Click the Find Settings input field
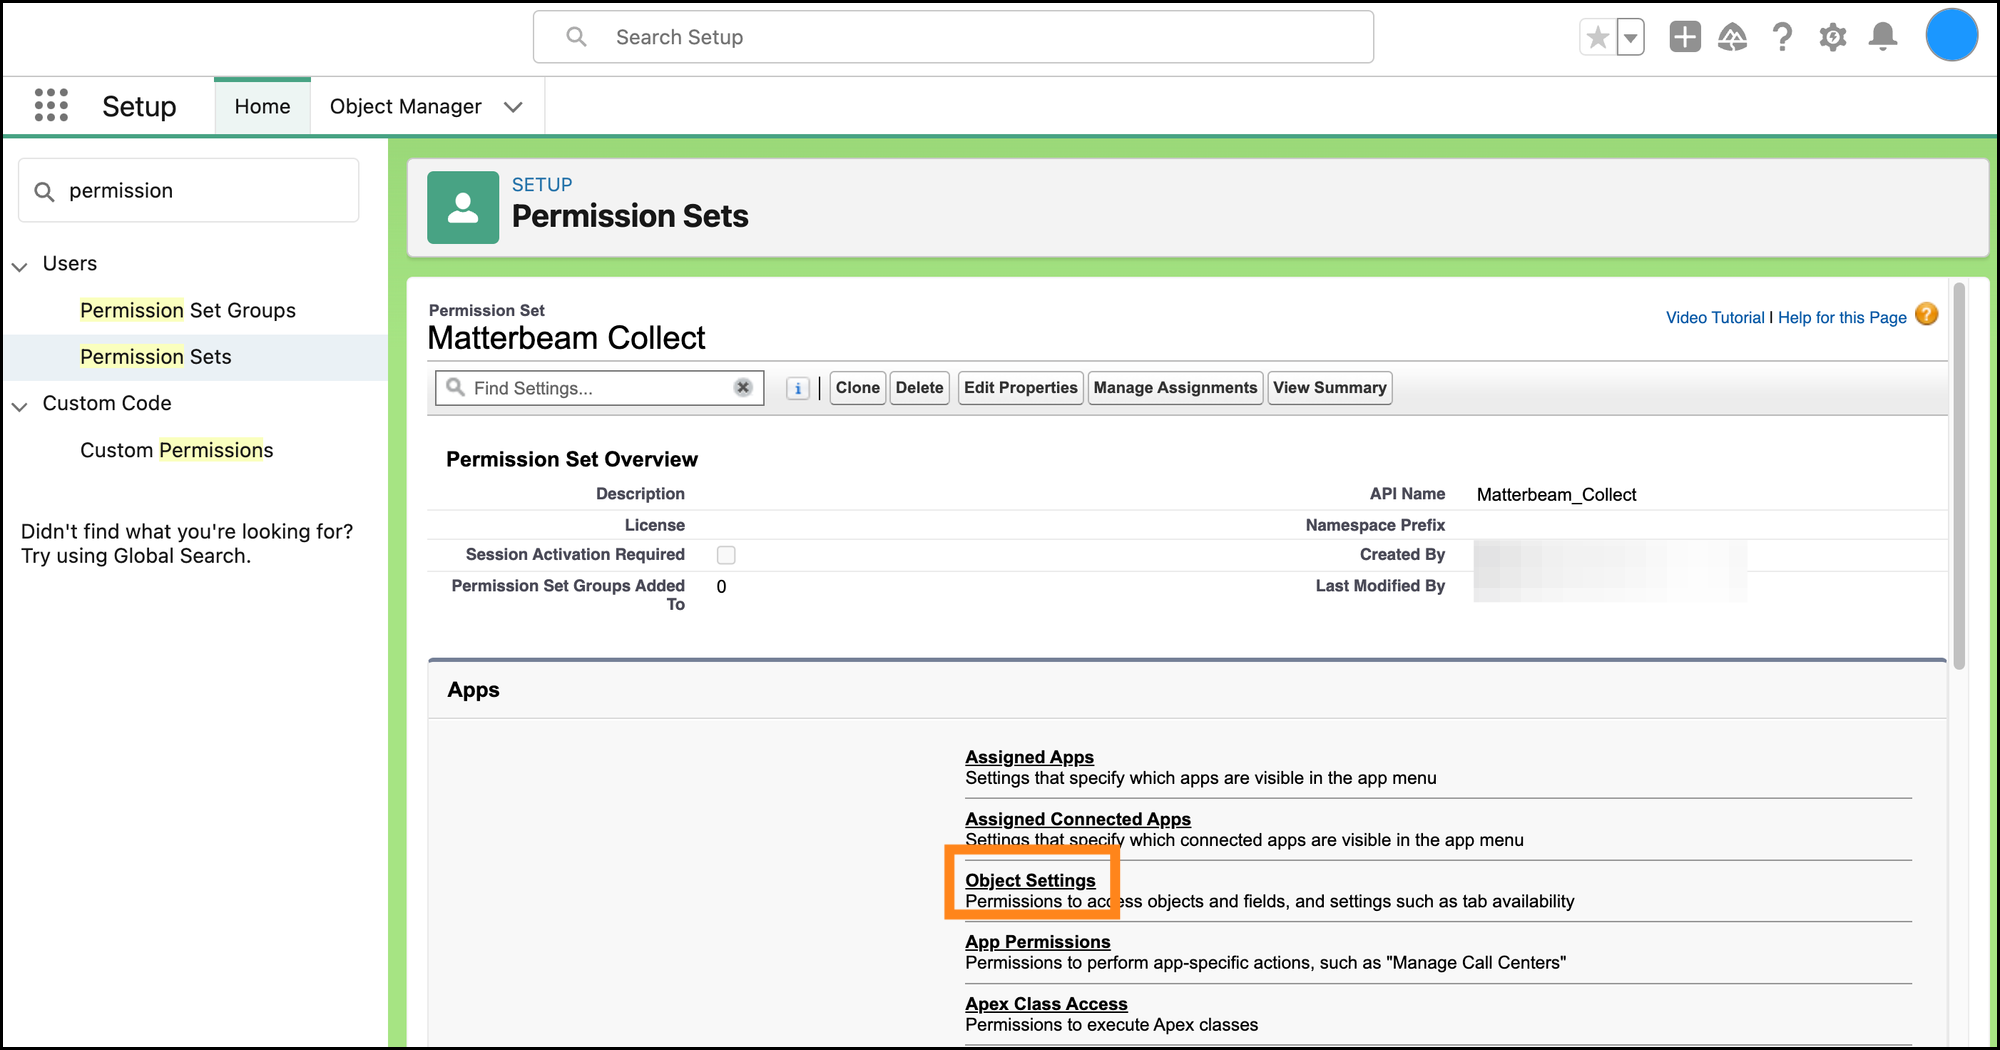 click(x=599, y=388)
